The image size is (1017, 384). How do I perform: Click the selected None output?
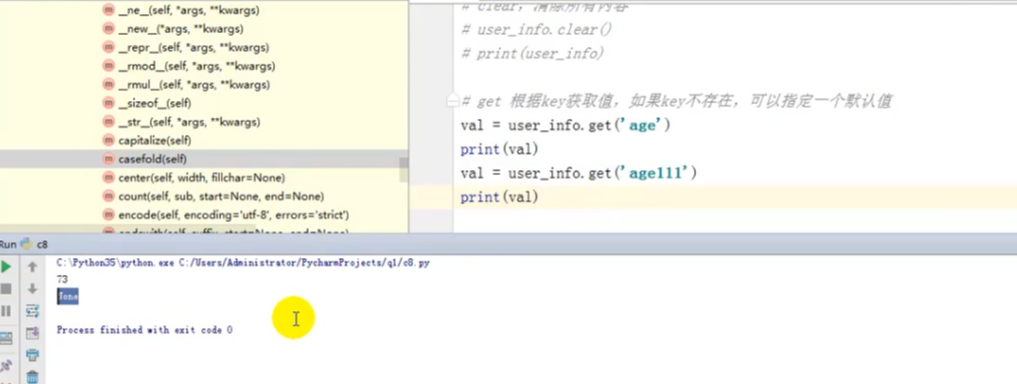(x=67, y=296)
